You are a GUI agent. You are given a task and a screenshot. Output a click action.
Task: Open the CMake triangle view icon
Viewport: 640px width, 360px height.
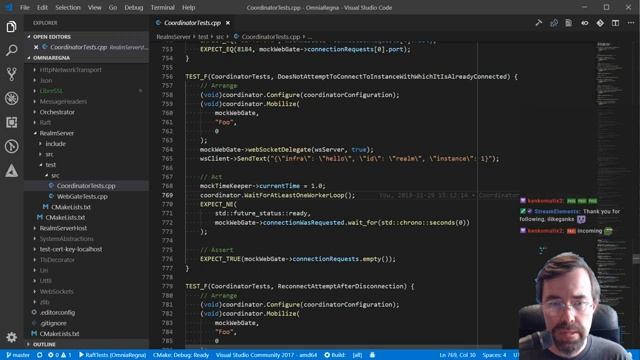point(11,171)
